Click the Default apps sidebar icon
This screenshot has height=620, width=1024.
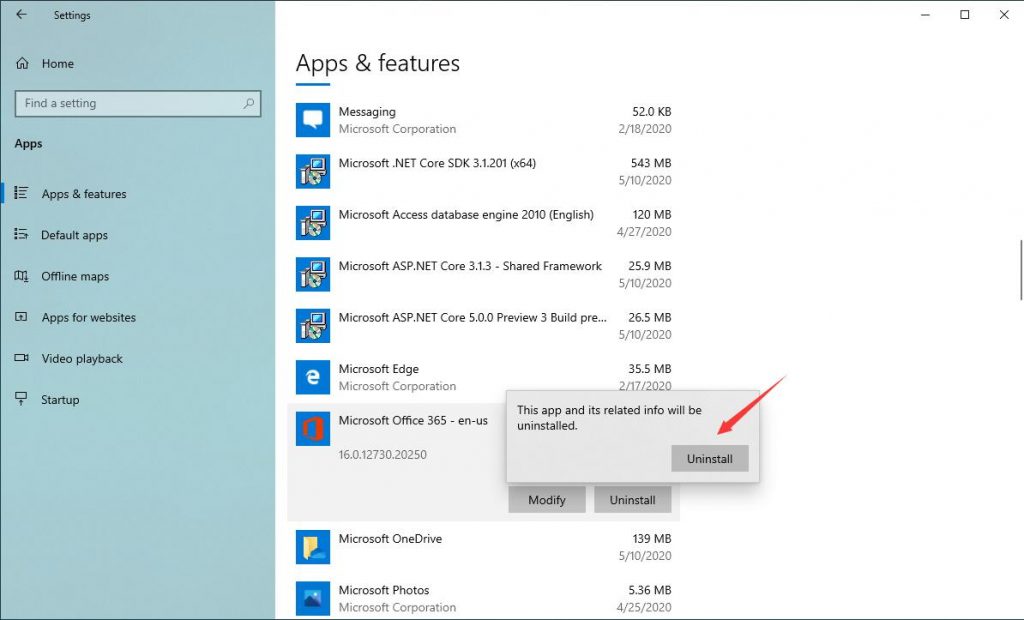click(22, 234)
